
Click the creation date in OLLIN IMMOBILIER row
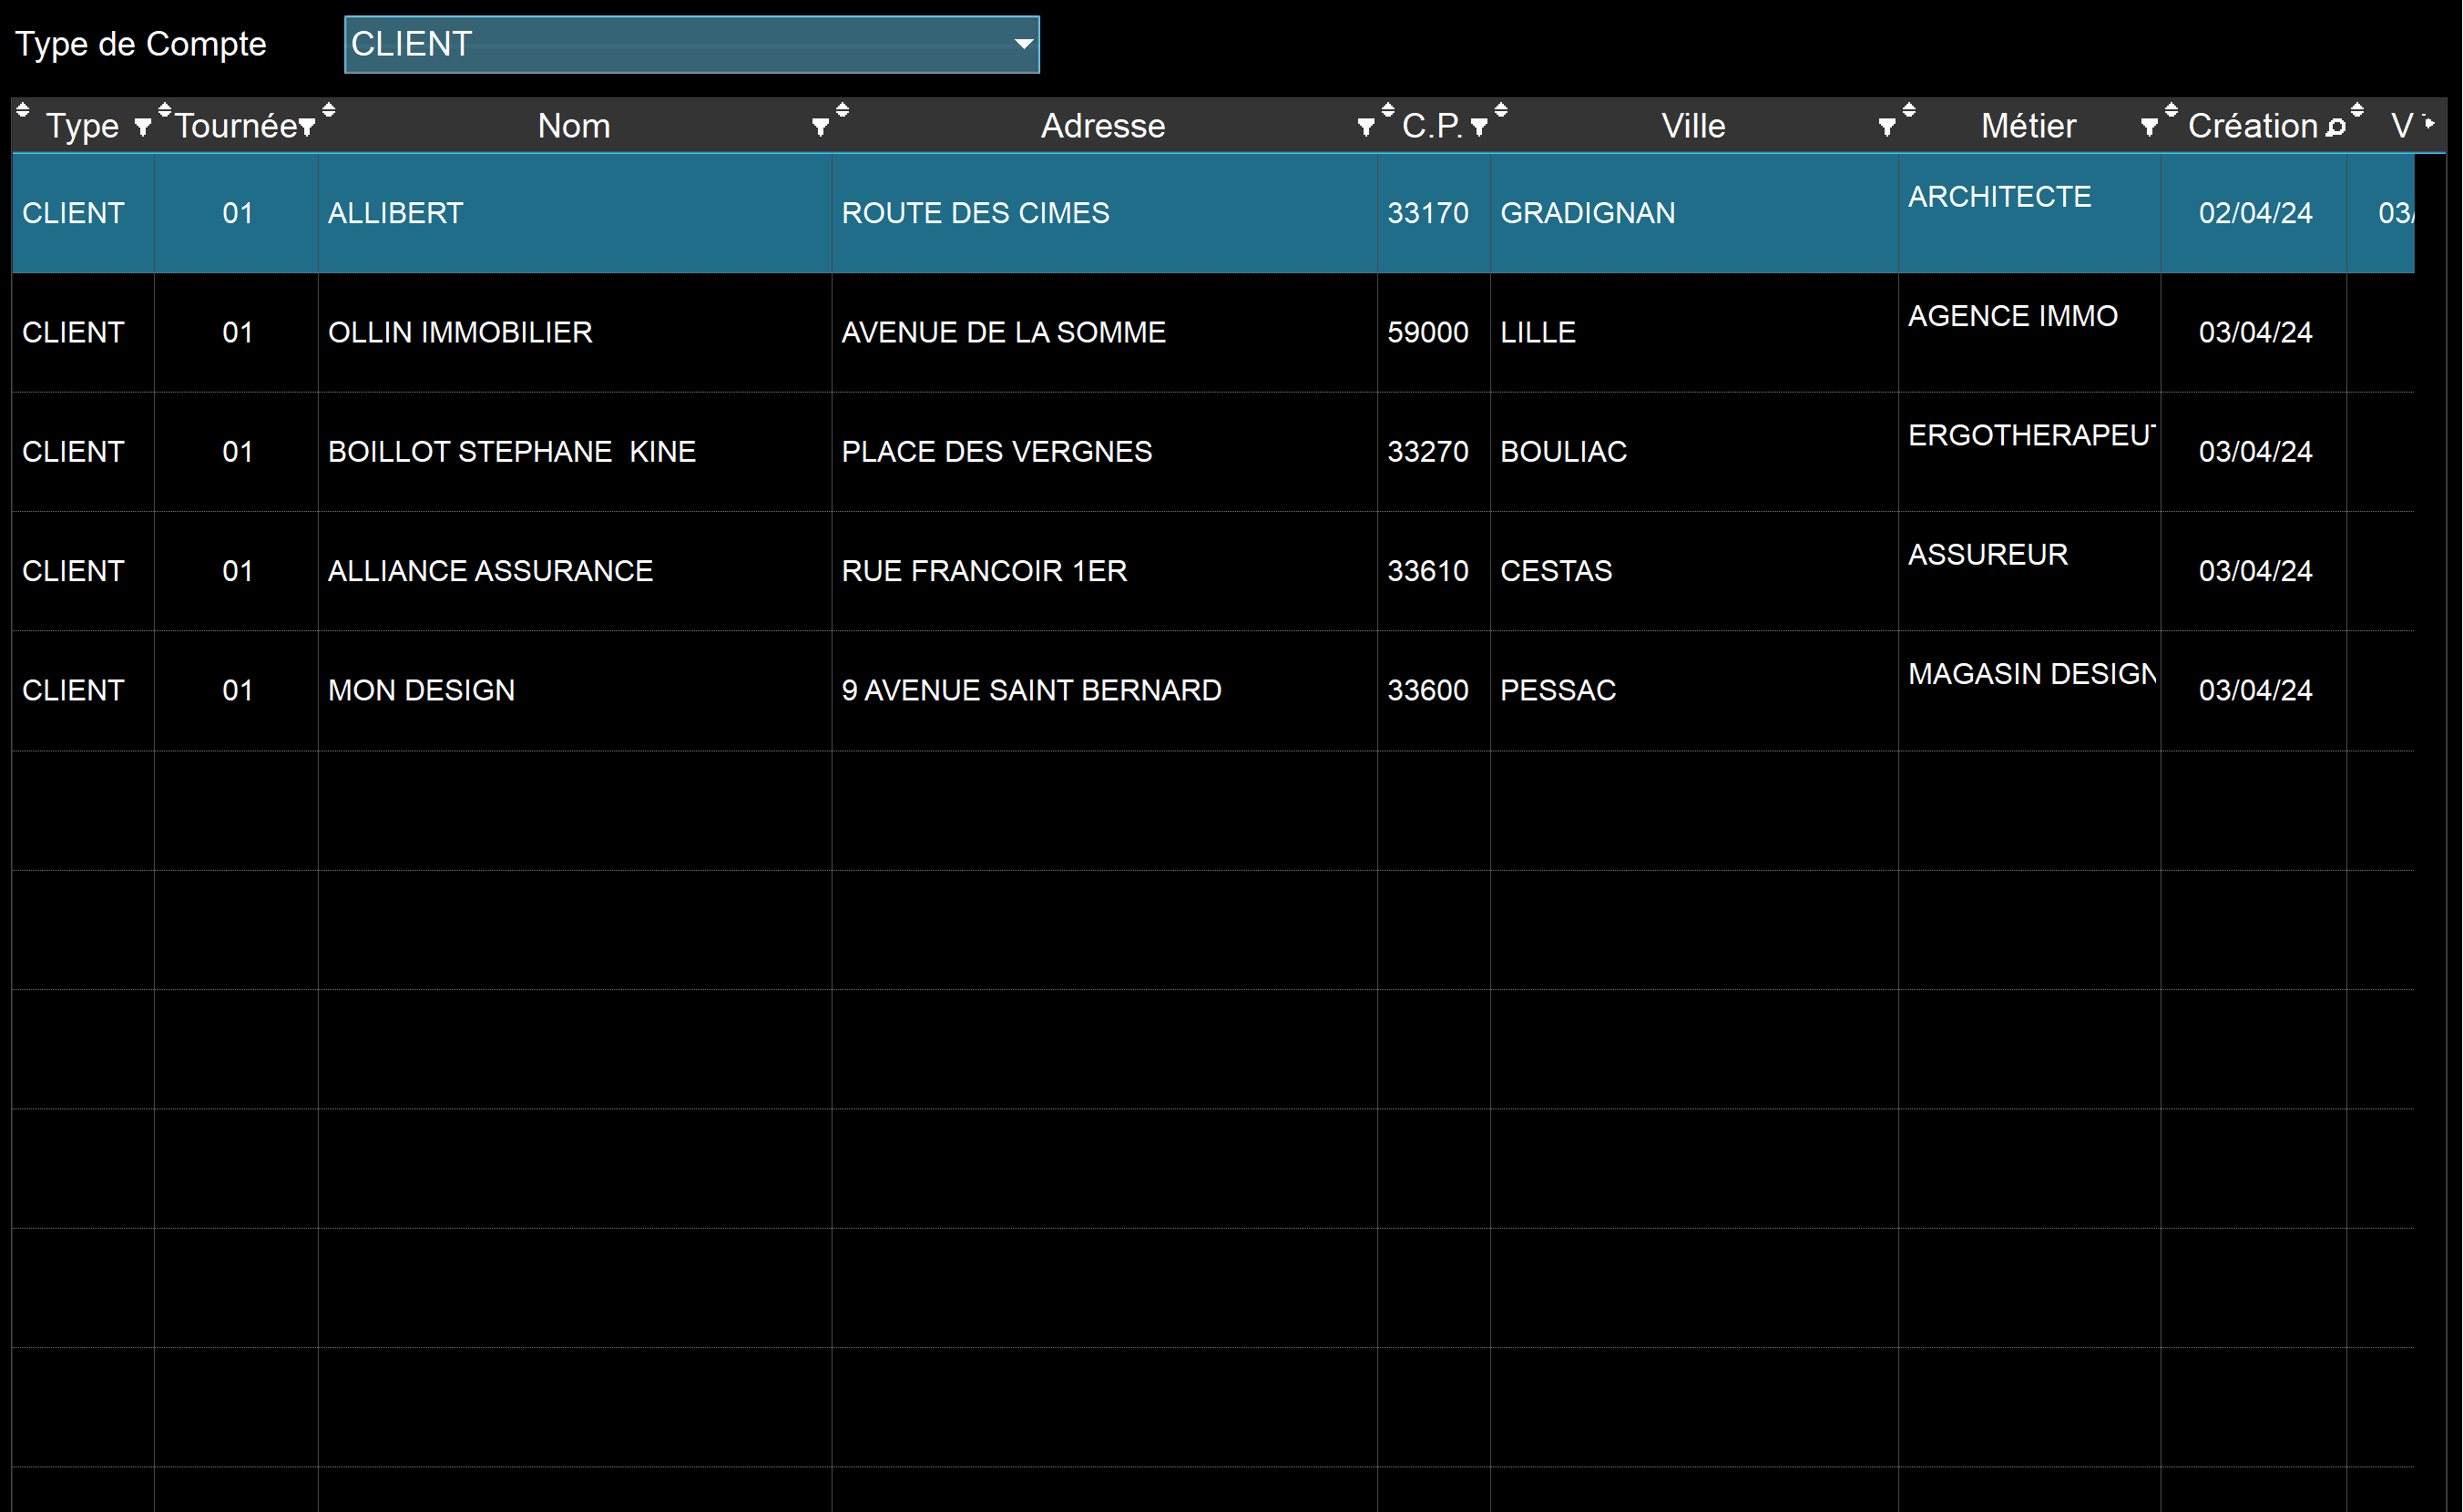pos(2254,332)
